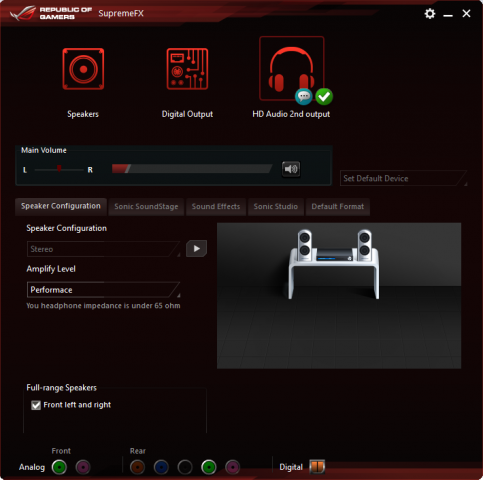This screenshot has width=483, height=480.
Task: Select the Digital Output device icon
Action: [187, 69]
